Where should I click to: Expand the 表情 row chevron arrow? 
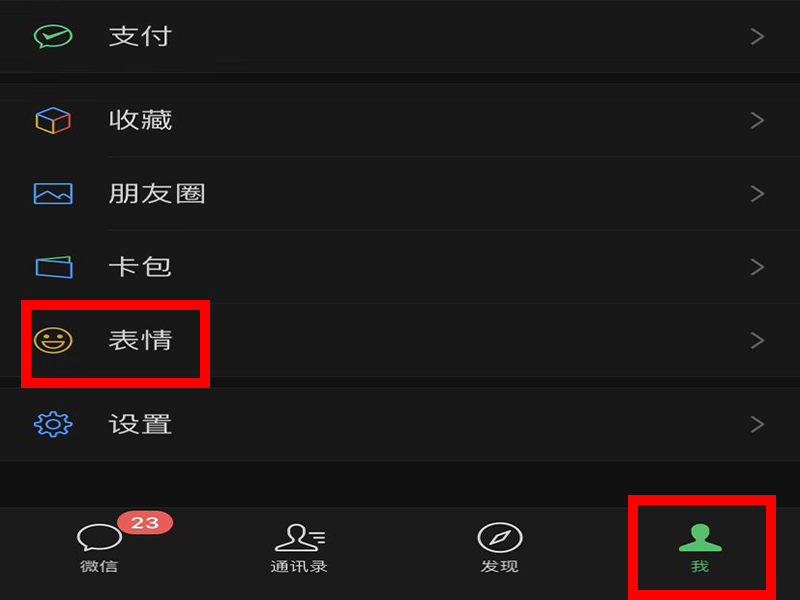pyautogui.click(x=758, y=340)
